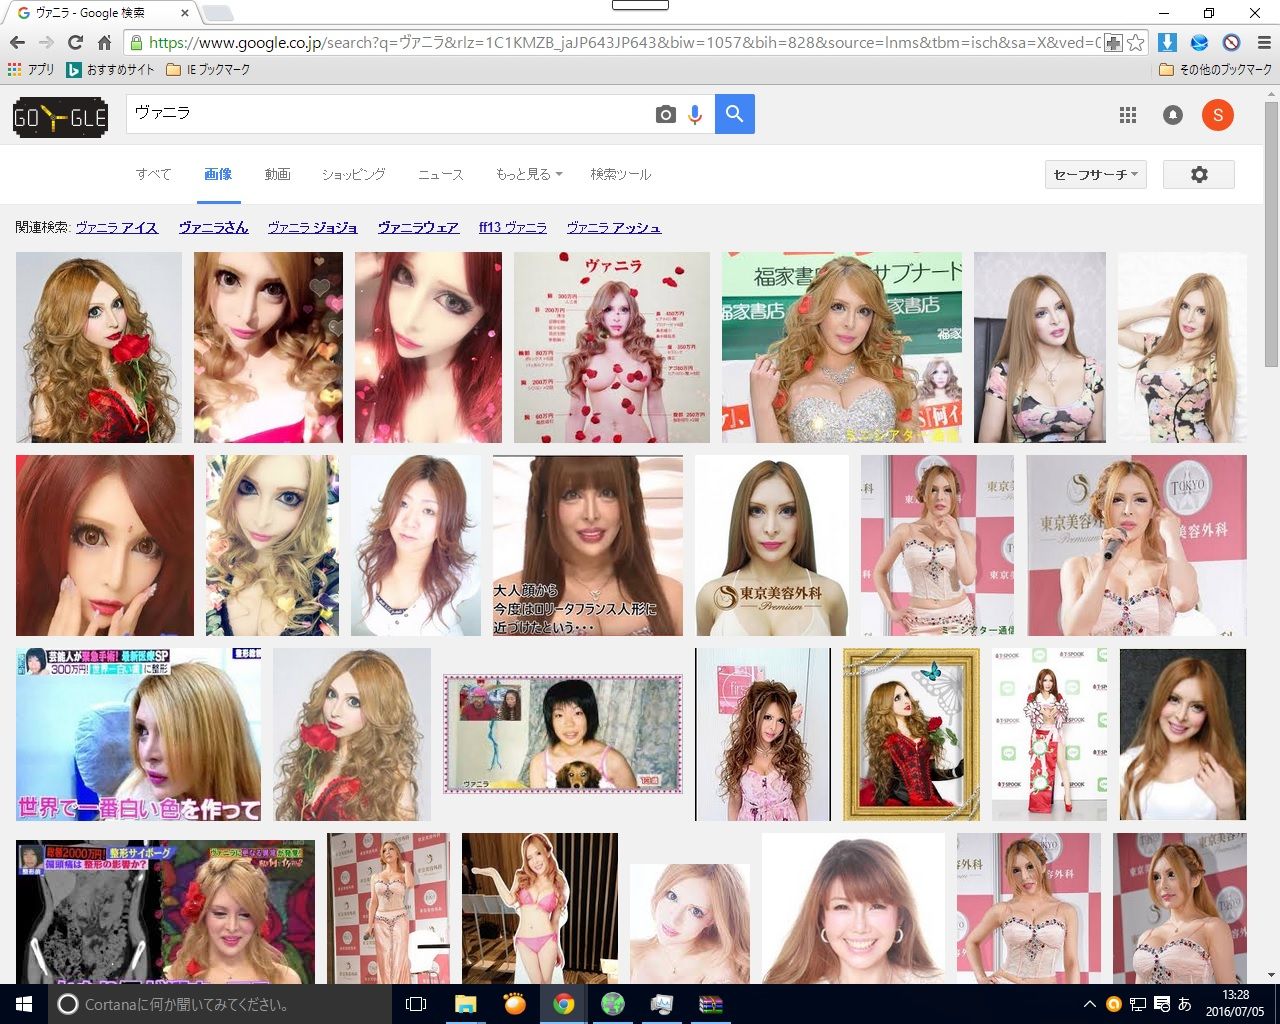Click the orange tray icon
This screenshot has height=1024, width=1280.
click(x=1114, y=1004)
